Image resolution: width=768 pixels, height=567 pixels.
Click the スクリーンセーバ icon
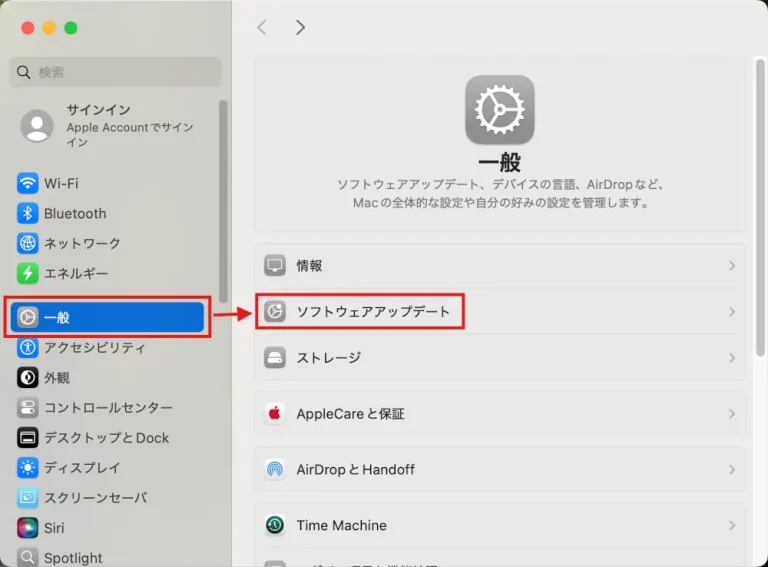tap(27, 497)
